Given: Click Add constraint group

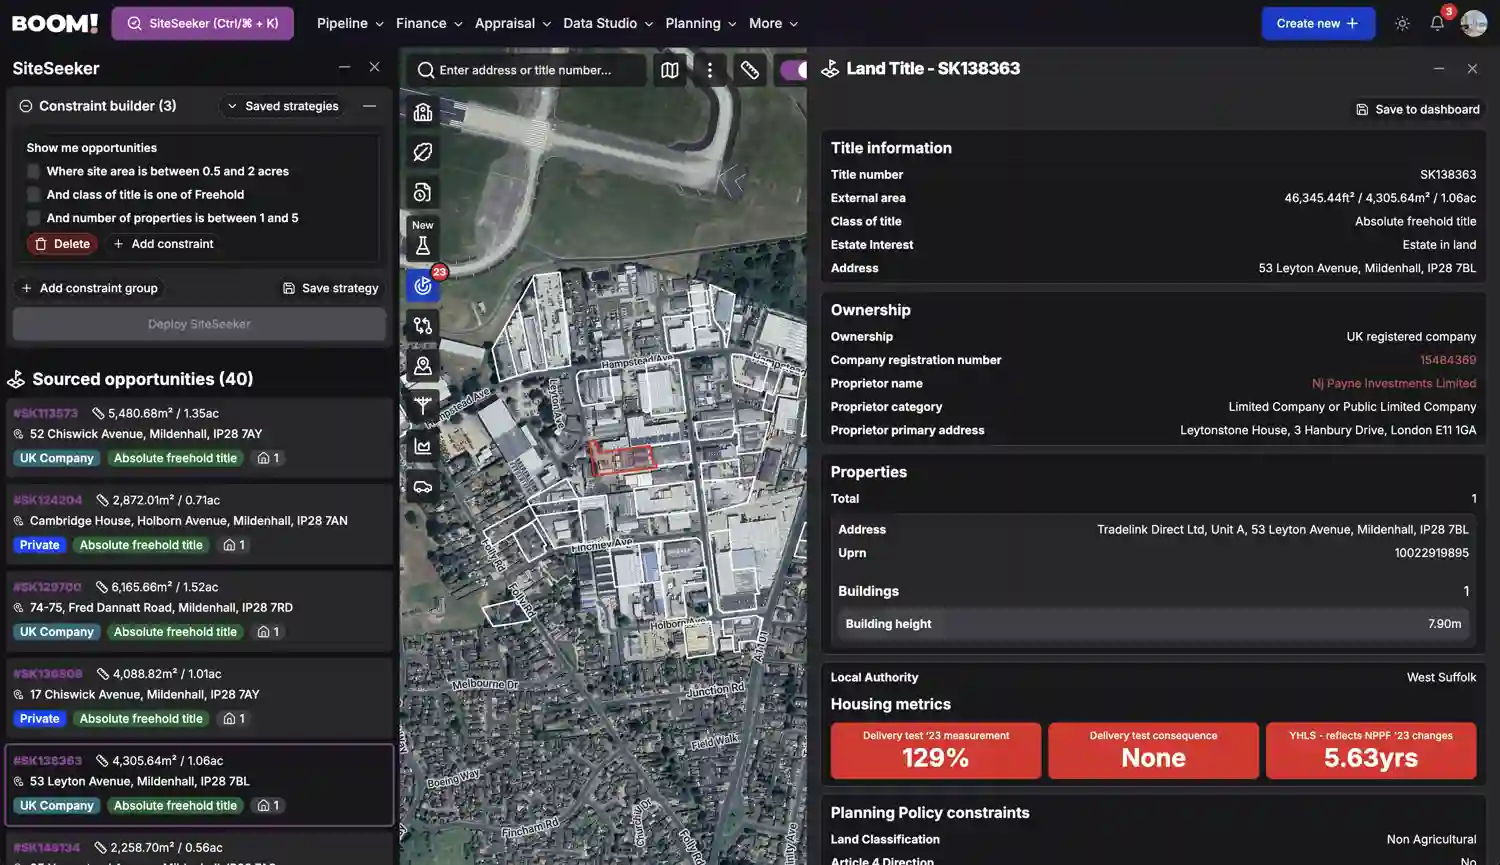Looking at the screenshot, I should click(x=89, y=288).
